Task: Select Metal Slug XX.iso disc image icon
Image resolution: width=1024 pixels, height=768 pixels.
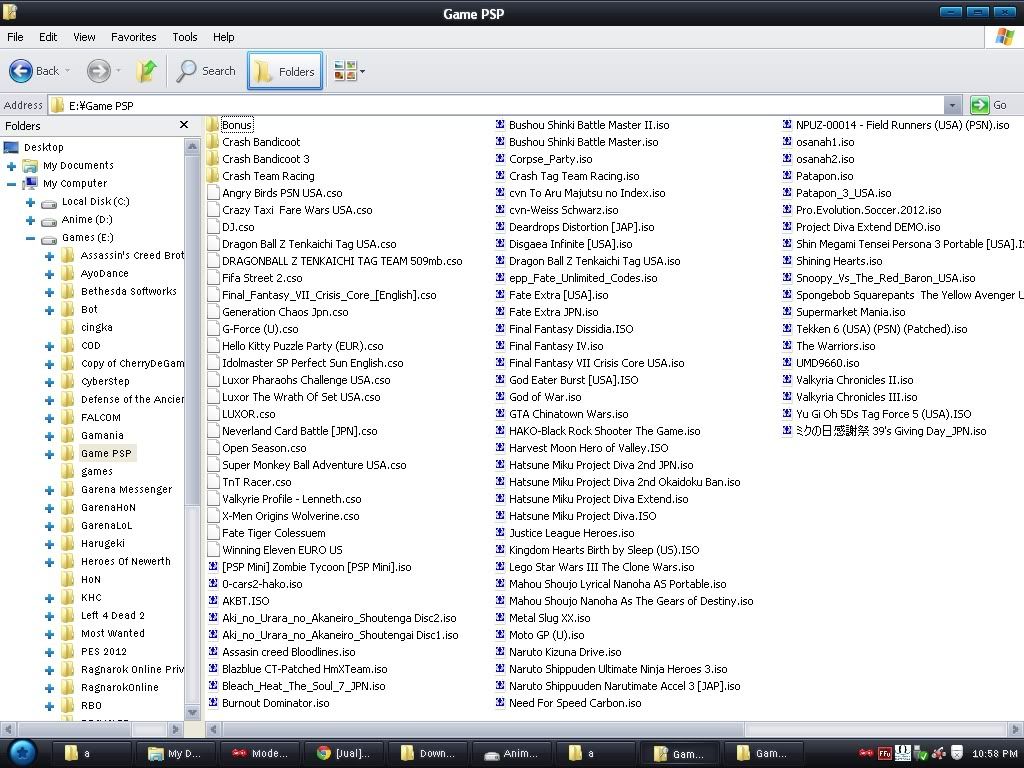Action: tap(500, 617)
